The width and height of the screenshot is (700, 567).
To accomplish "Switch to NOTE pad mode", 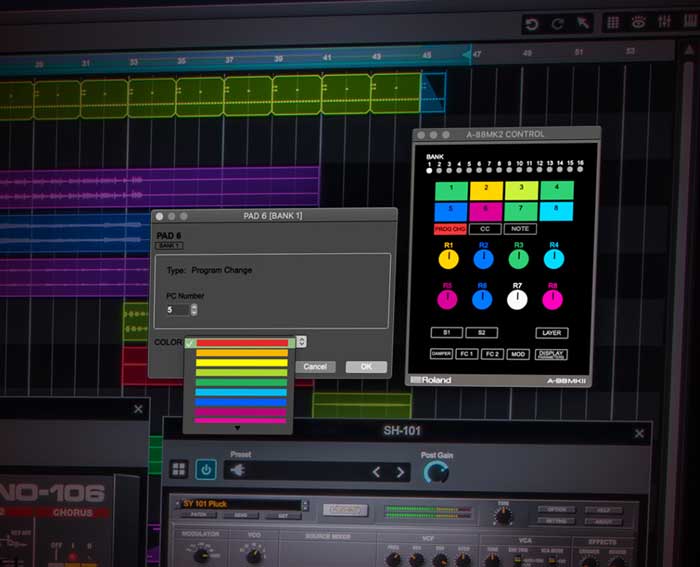I will 520,229.
